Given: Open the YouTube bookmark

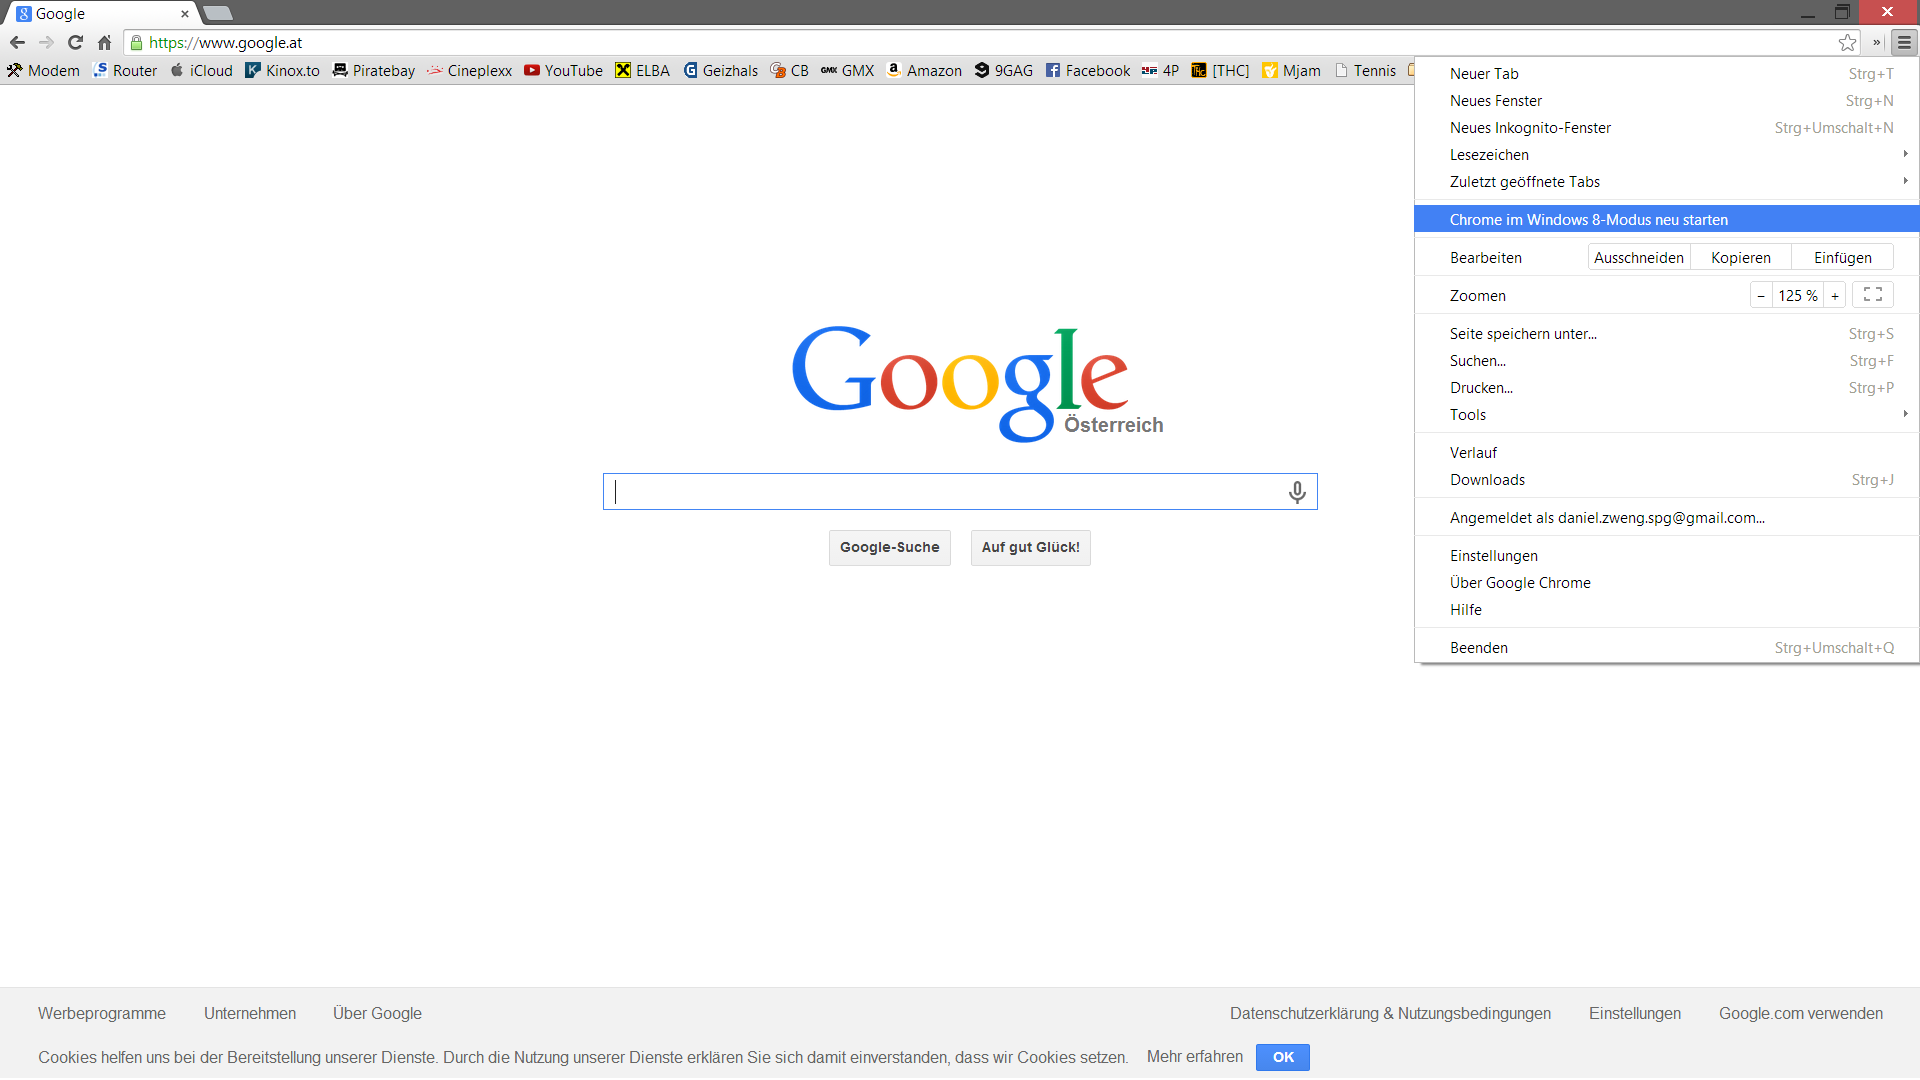Looking at the screenshot, I should [x=563, y=70].
